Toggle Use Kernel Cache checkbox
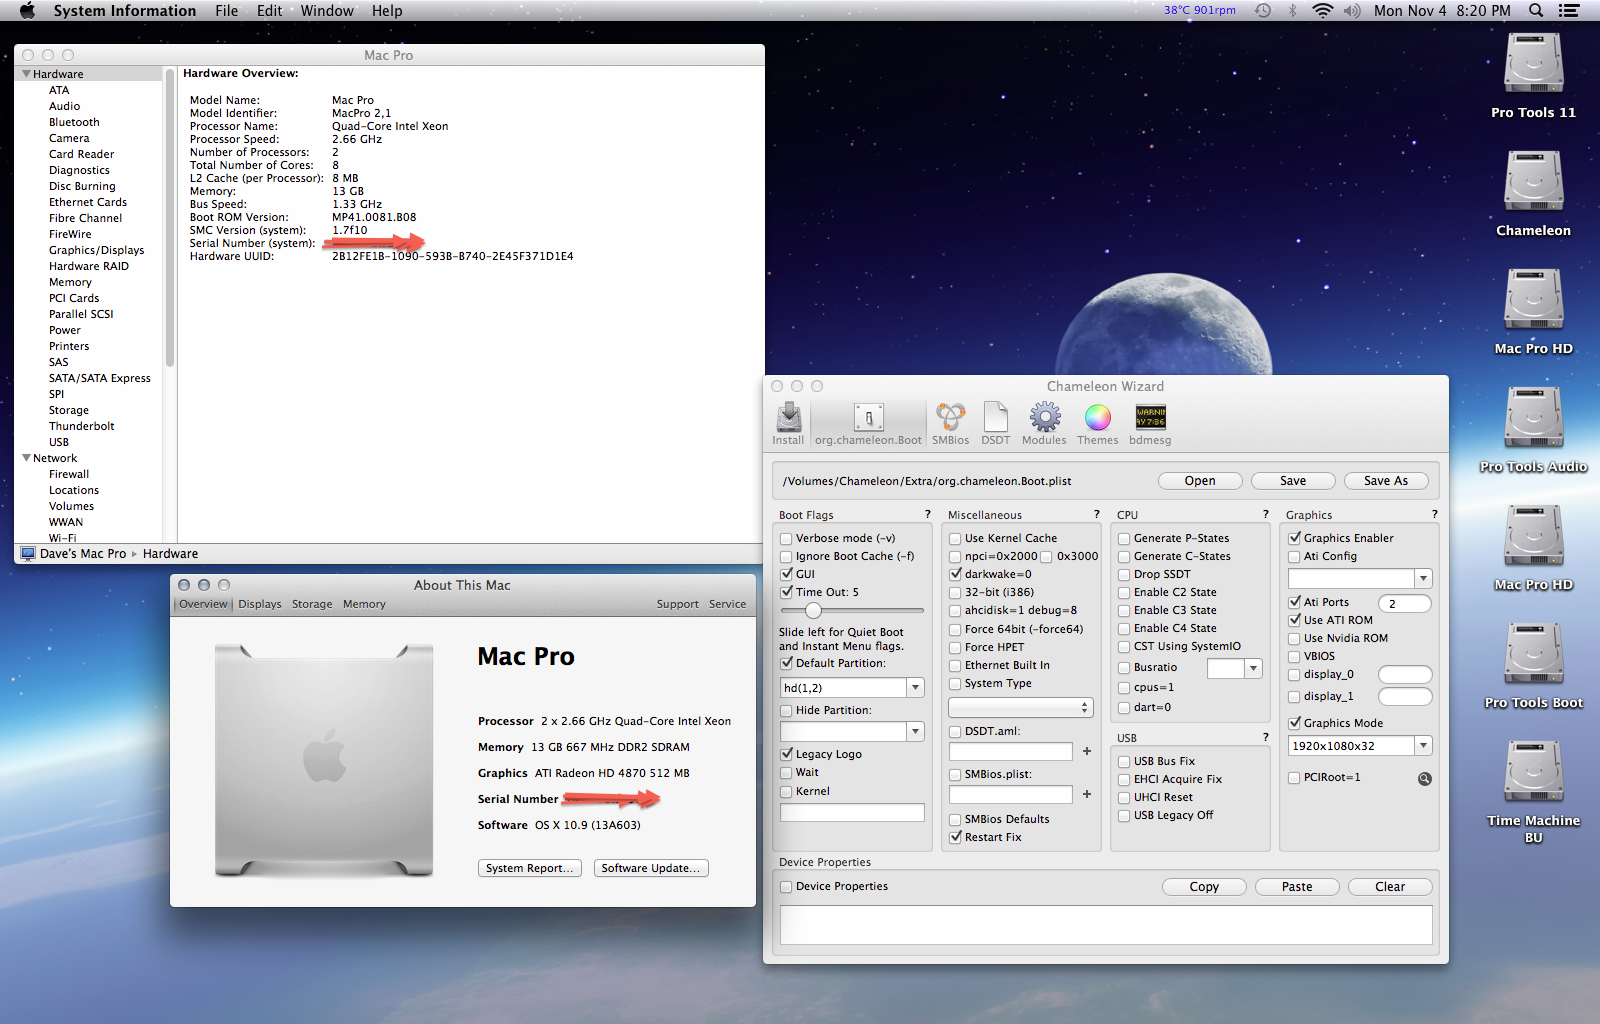1600x1024 pixels. pos(955,539)
